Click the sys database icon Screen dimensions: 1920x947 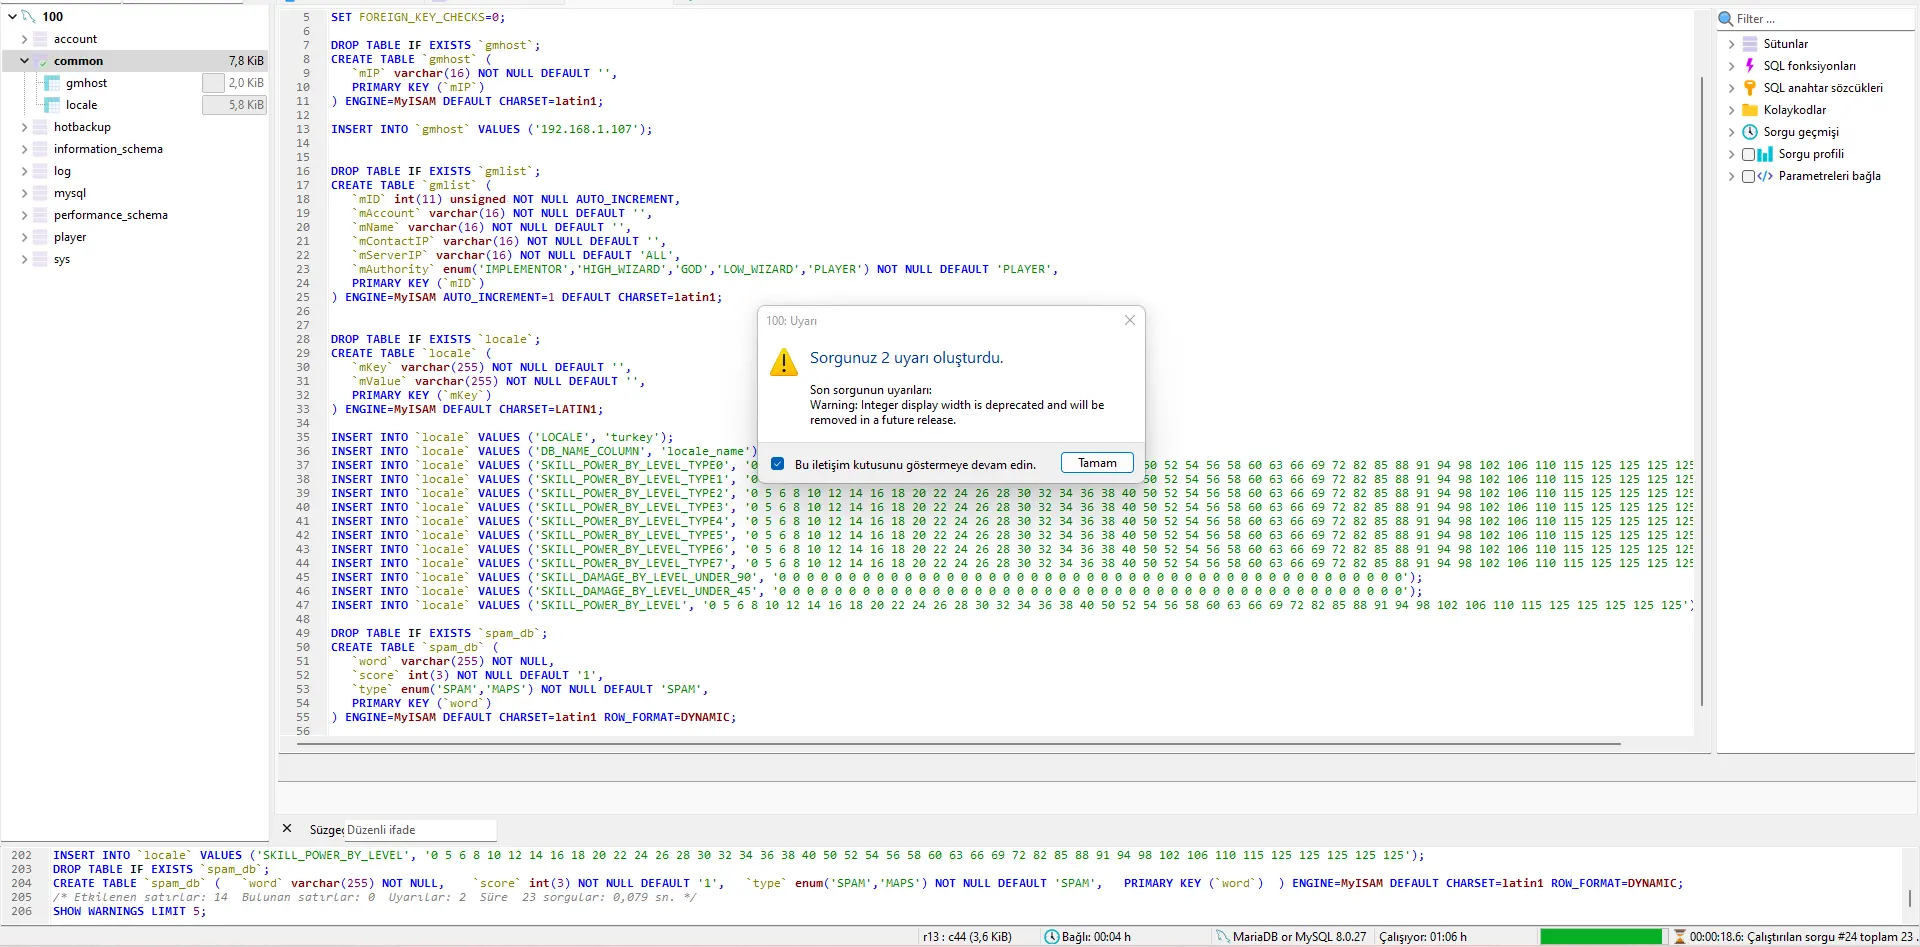tap(41, 259)
